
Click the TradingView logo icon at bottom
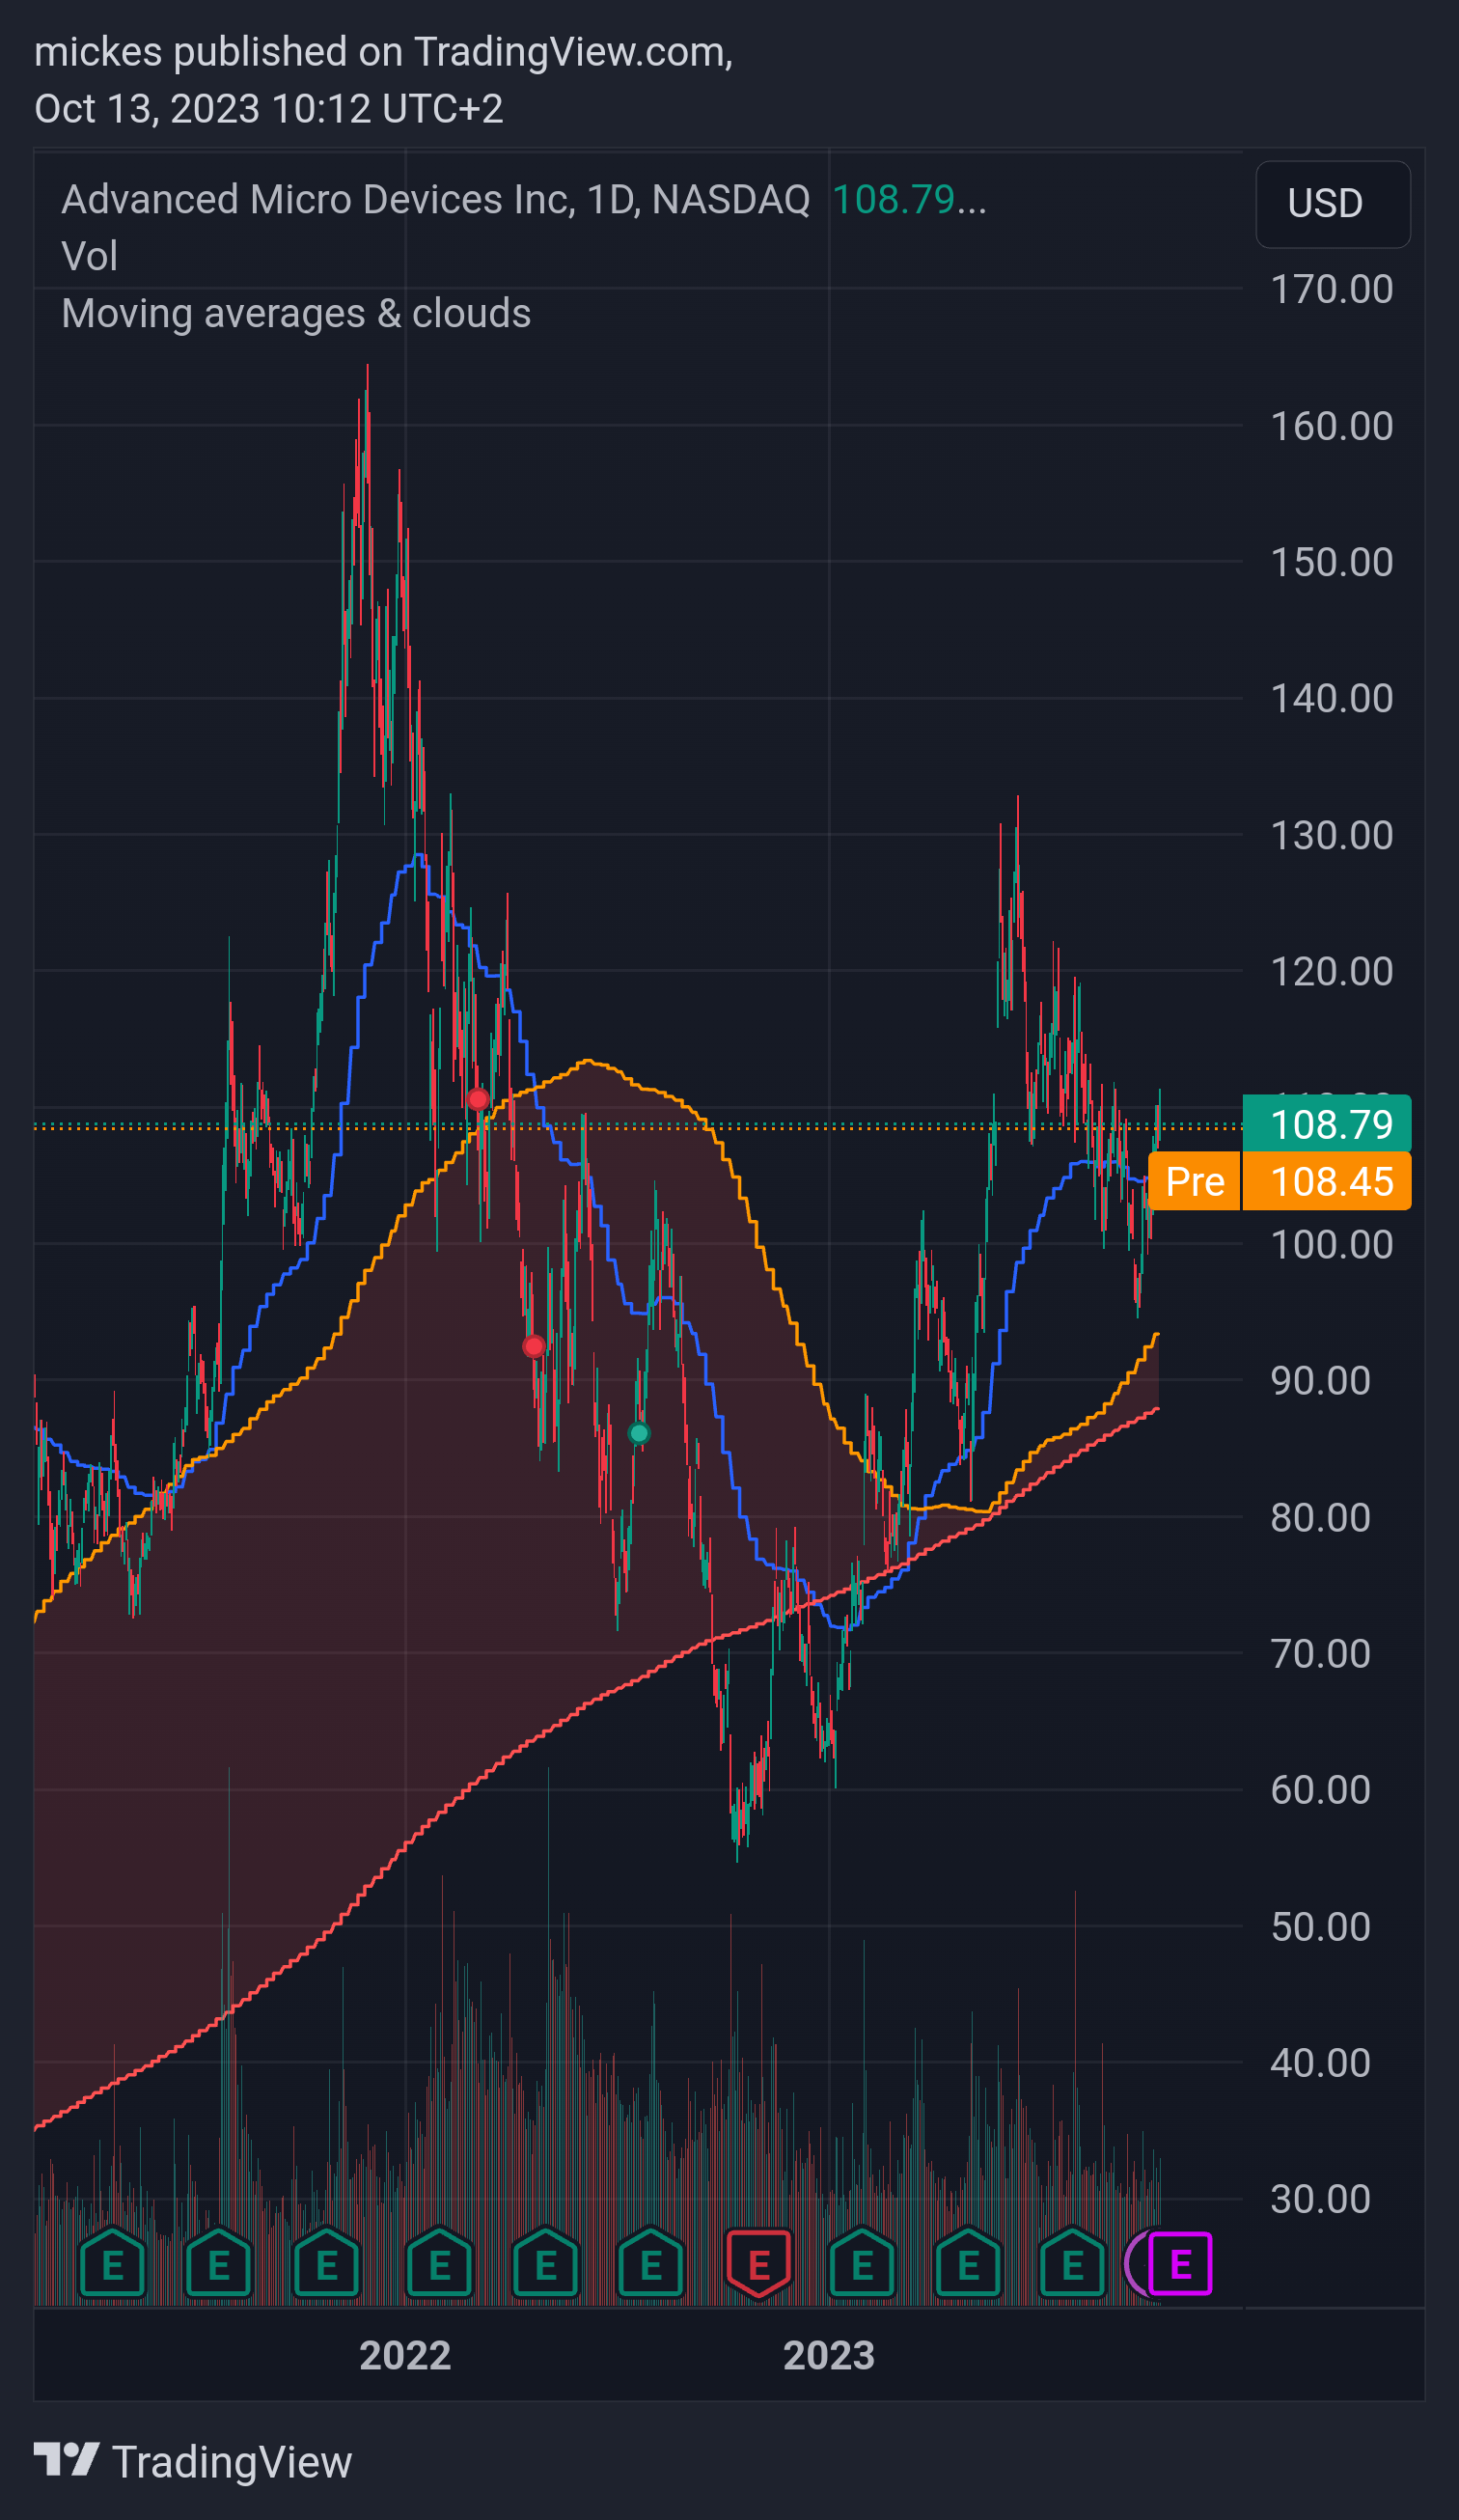coord(66,2459)
